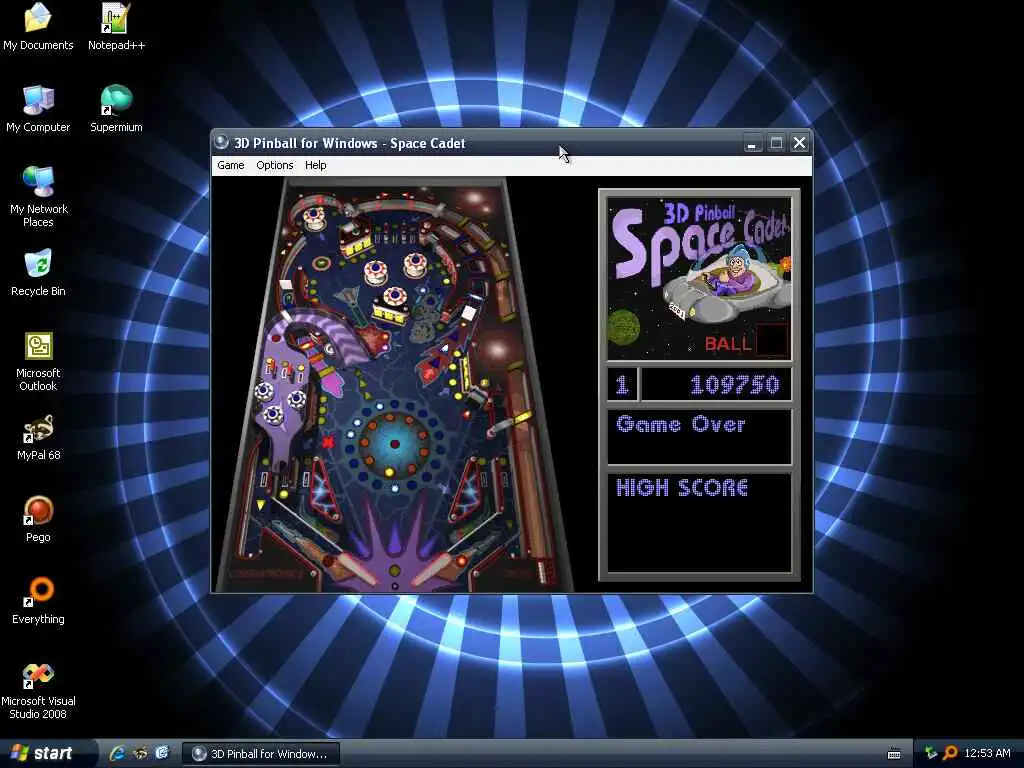Click the orange magnifier tray icon
This screenshot has width=1024, height=768.
coord(950,753)
